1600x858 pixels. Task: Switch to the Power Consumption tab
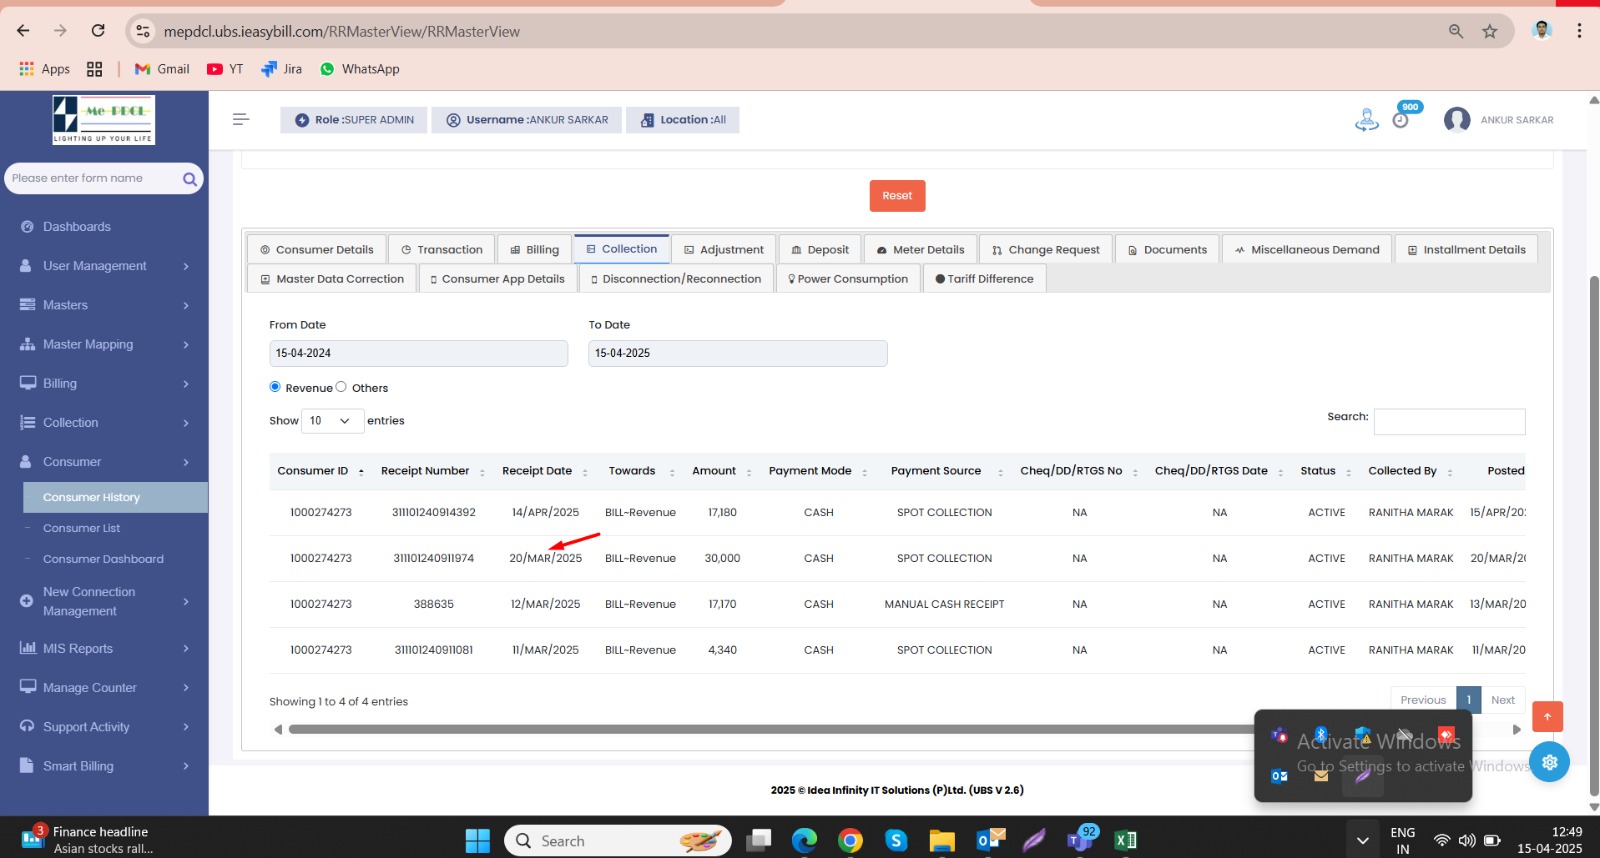pos(848,279)
